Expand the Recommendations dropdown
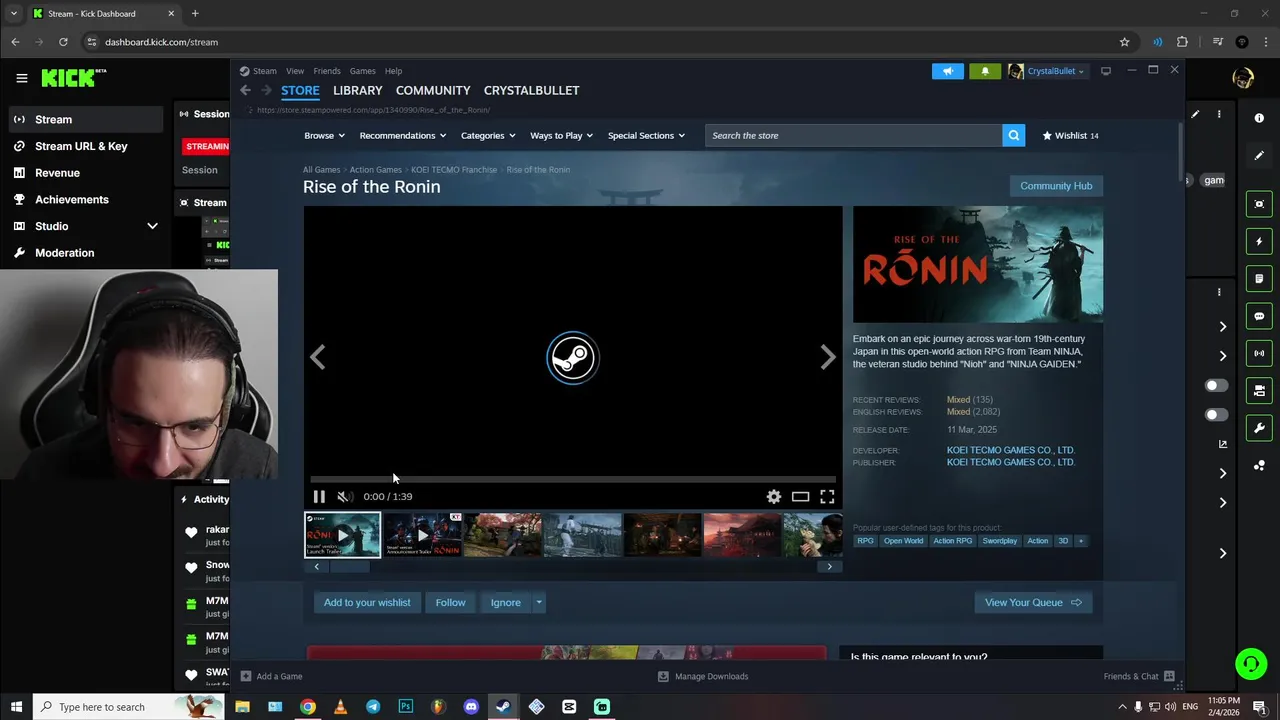This screenshot has height=720, width=1280. point(402,135)
